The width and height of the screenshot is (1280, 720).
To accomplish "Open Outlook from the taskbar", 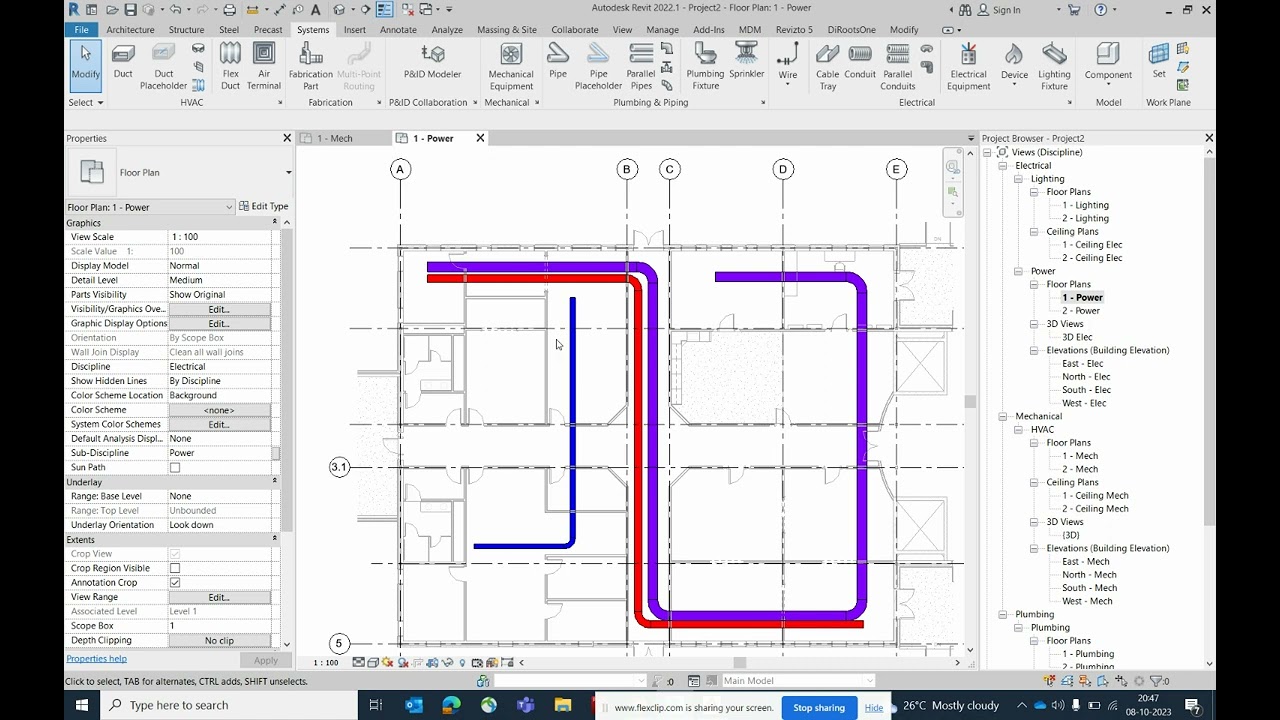I will [x=414, y=705].
